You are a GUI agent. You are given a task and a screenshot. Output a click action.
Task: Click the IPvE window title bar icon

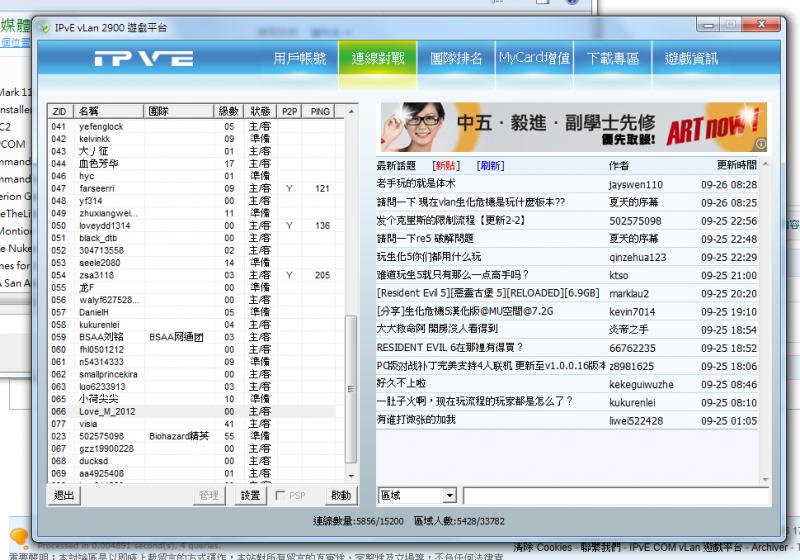(x=45, y=28)
